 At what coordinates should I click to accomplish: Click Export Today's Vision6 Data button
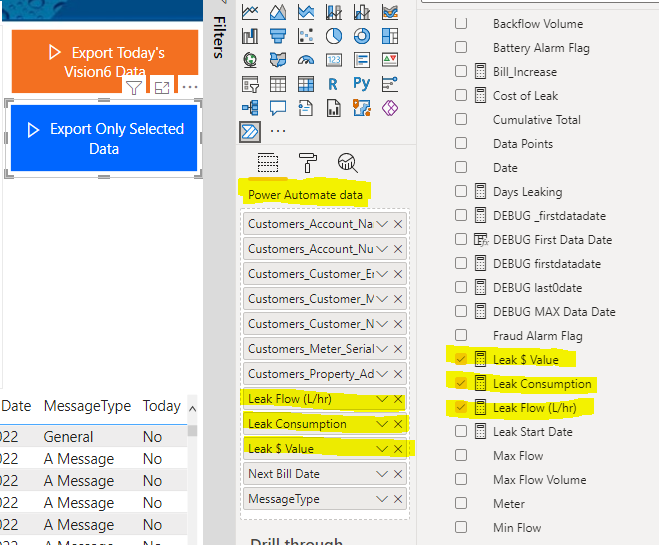coord(105,61)
